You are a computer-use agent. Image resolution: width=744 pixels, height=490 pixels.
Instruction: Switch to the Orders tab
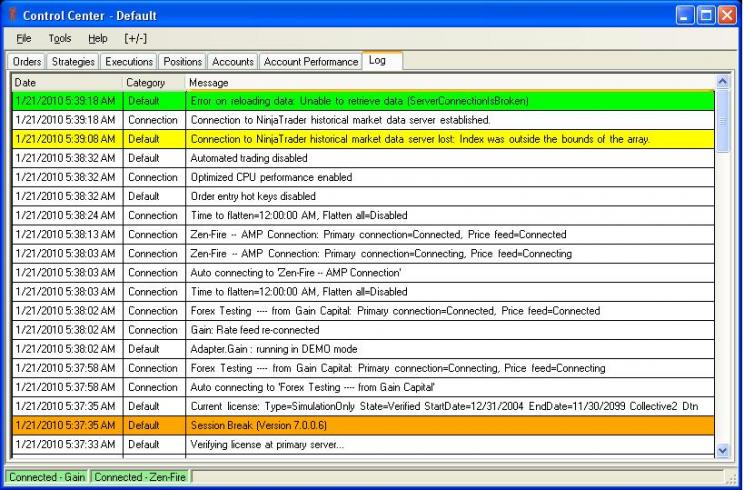(x=27, y=62)
